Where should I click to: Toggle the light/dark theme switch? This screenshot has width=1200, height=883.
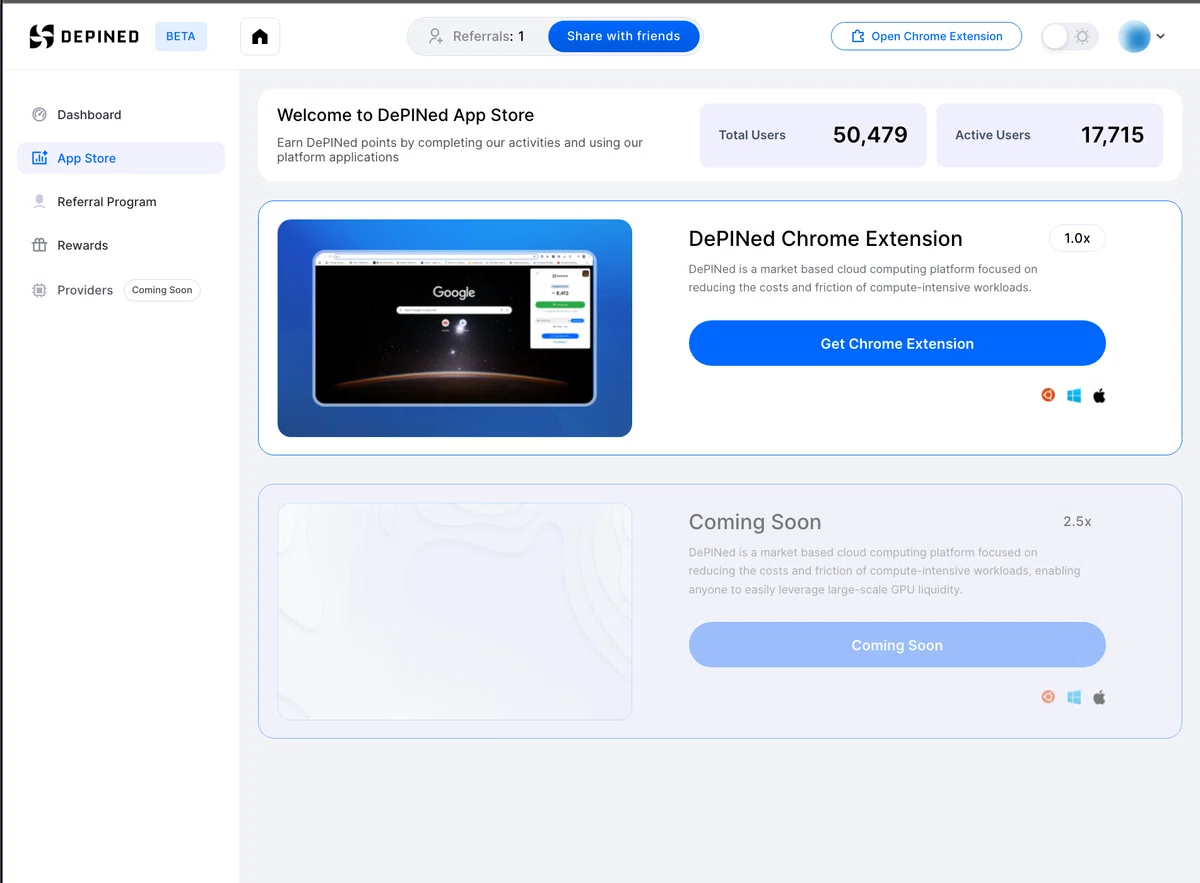(x=1070, y=37)
